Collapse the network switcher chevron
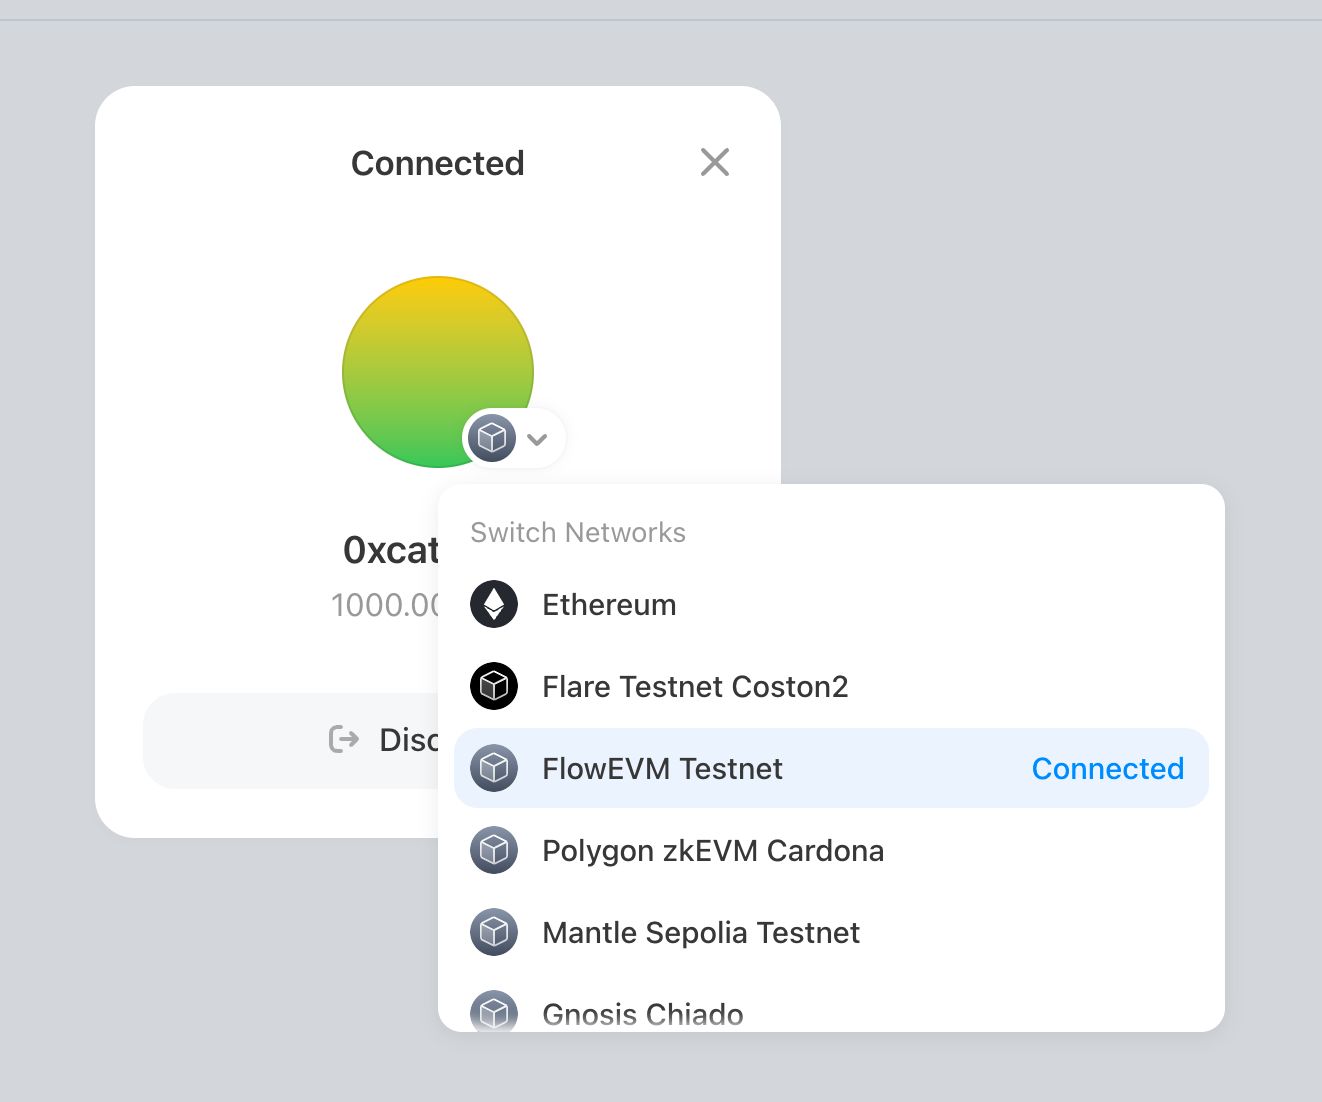The image size is (1322, 1102). click(x=537, y=439)
